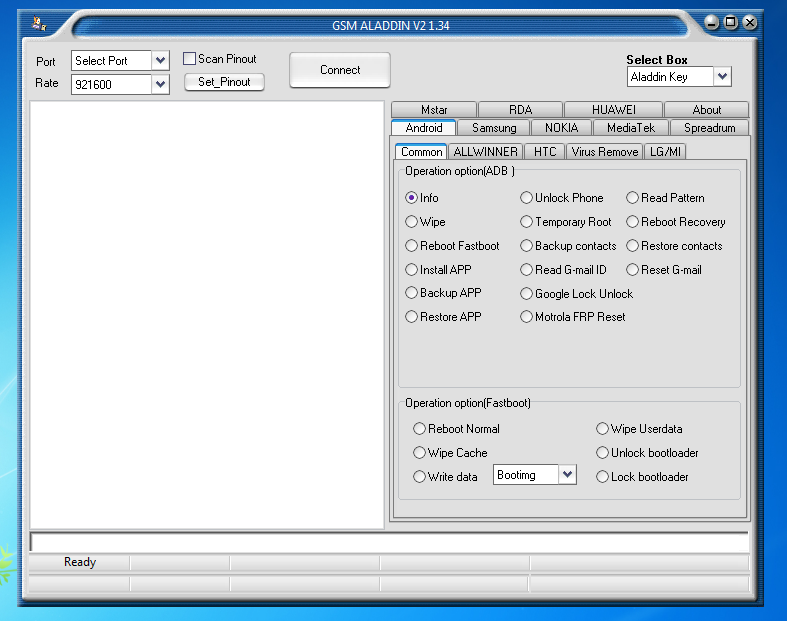
Task: Open the Rate 921600 dropdown arrow
Action: (x=160, y=84)
